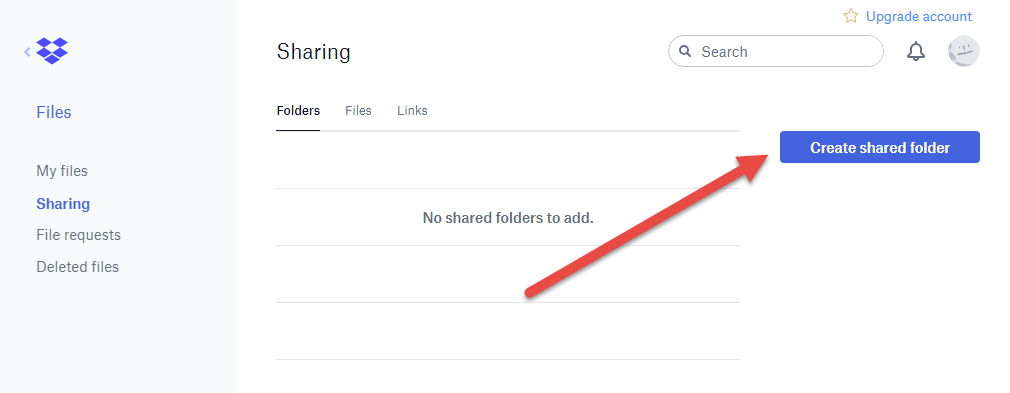Click the magnifier icon in search box
This screenshot has height=393, width=1010.
(685, 52)
